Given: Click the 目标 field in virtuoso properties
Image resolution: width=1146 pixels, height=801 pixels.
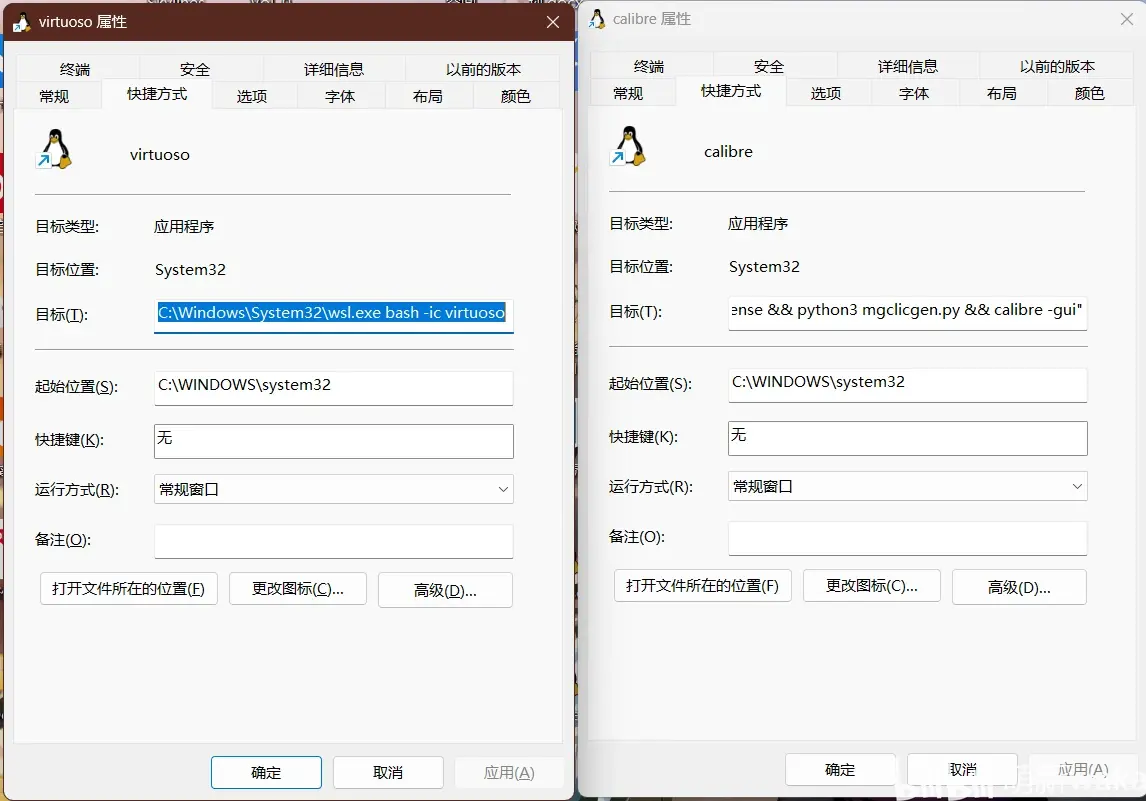Looking at the screenshot, I should tap(333, 315).
